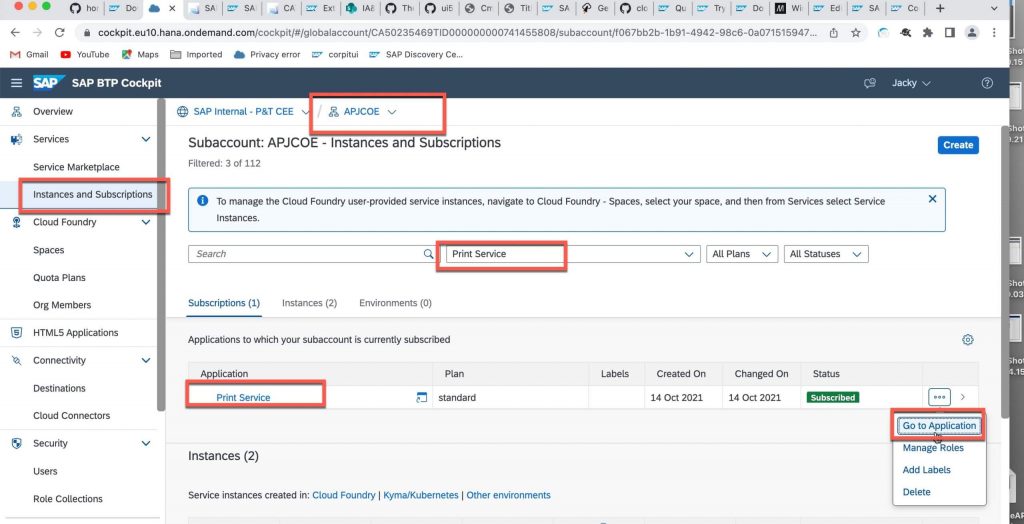
Task: Open the Chrome profile avatar icon
Action: 972,33
